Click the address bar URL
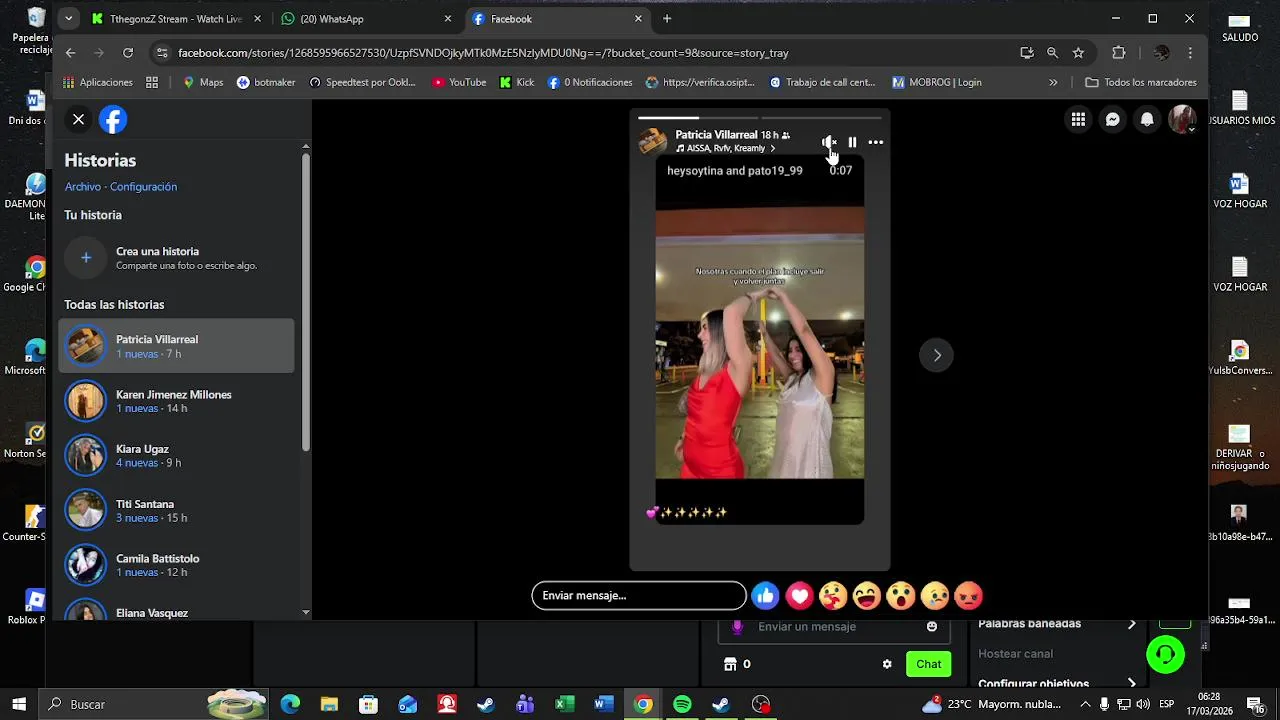The image size is (1280, 720). (x=483, y=53)
